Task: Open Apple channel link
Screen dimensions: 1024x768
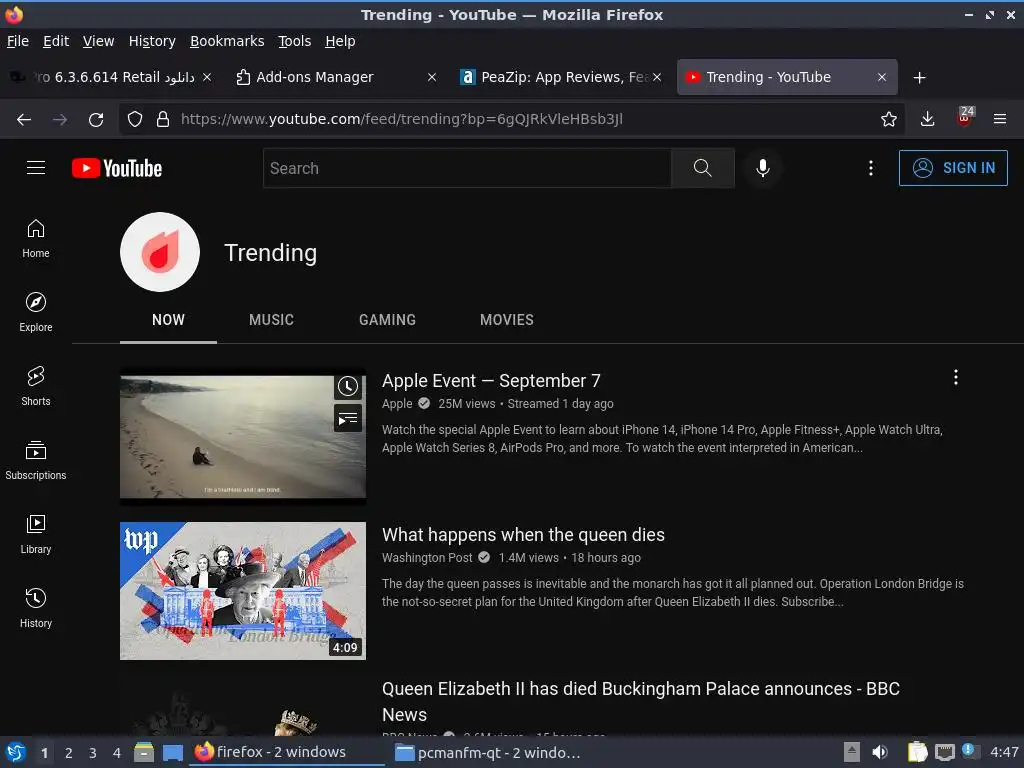Action: [x=397, y=404]
